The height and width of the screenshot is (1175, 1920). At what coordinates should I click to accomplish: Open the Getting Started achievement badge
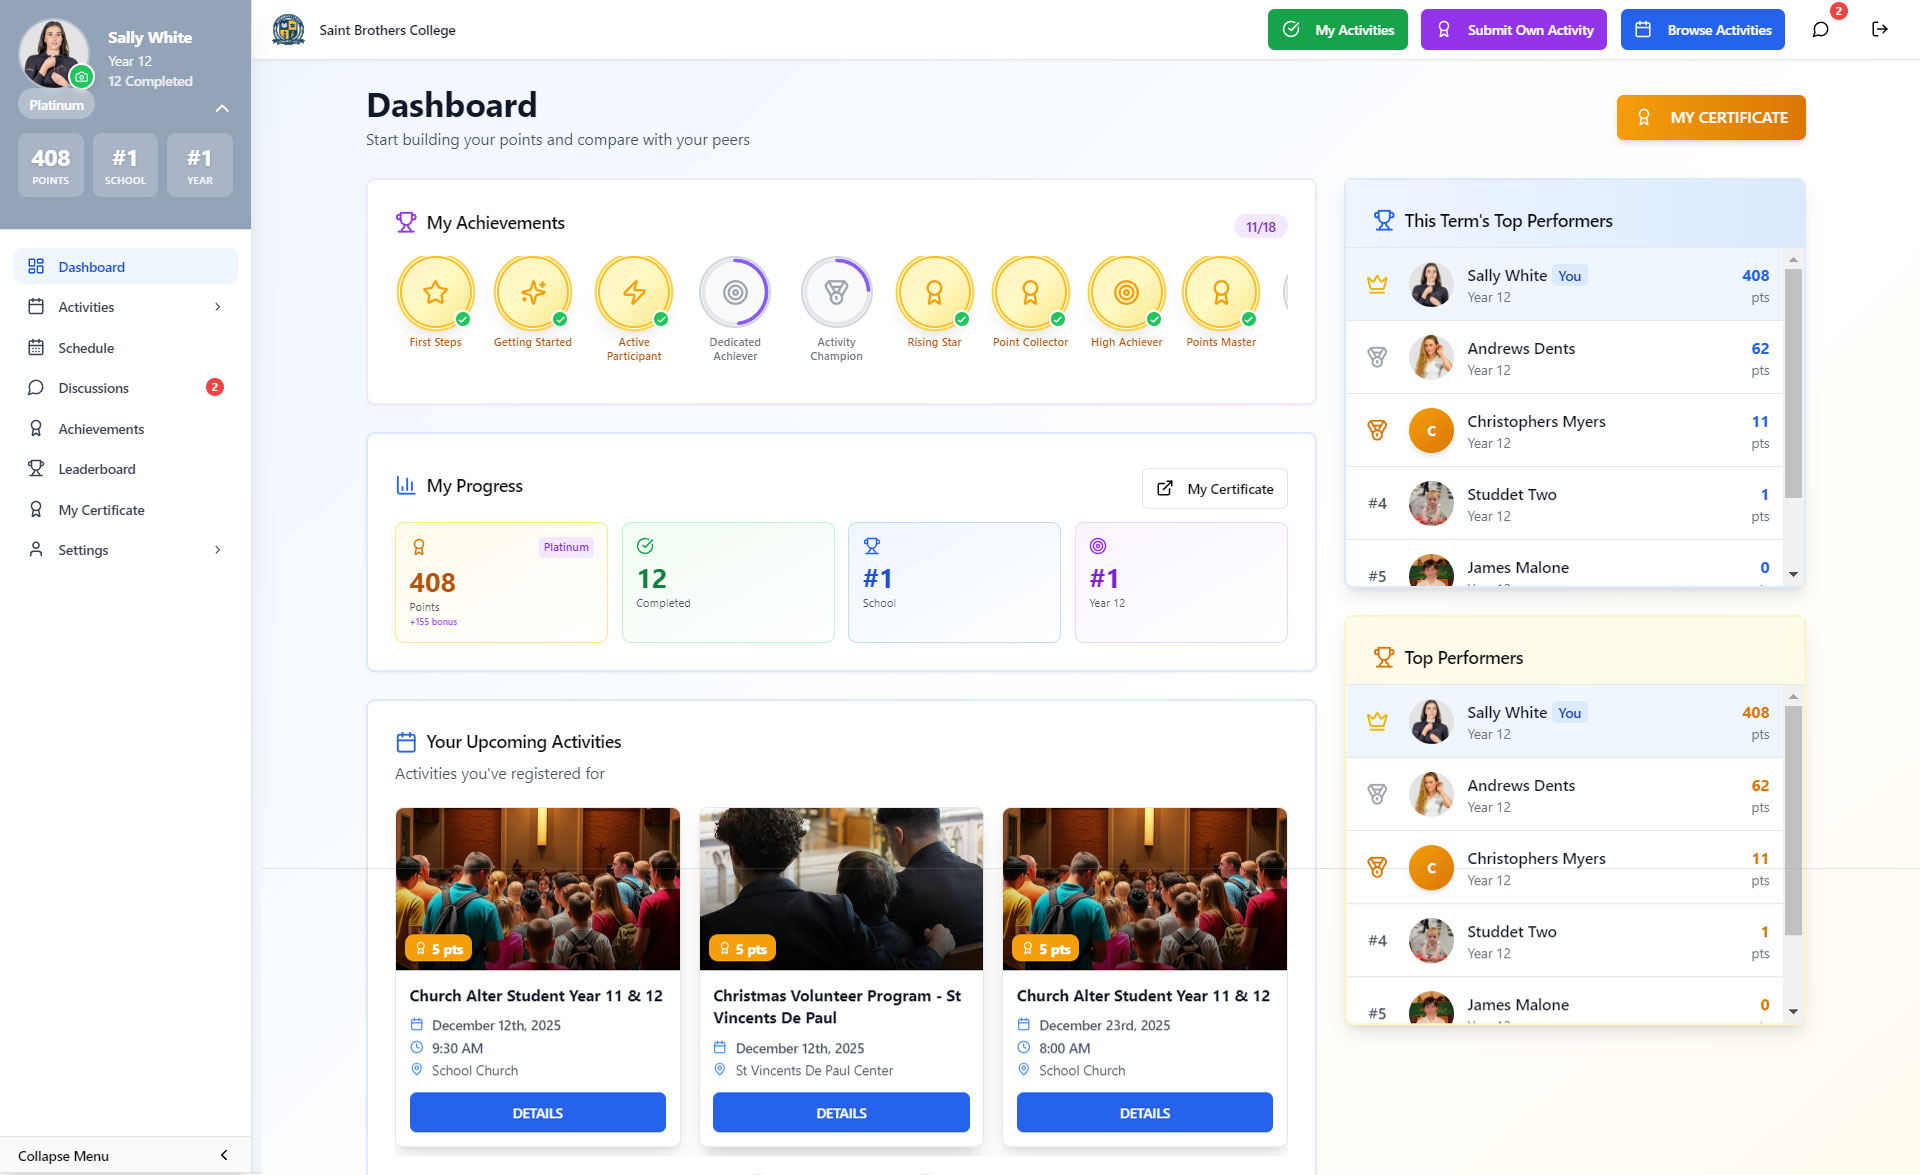[x=533, y=302]
